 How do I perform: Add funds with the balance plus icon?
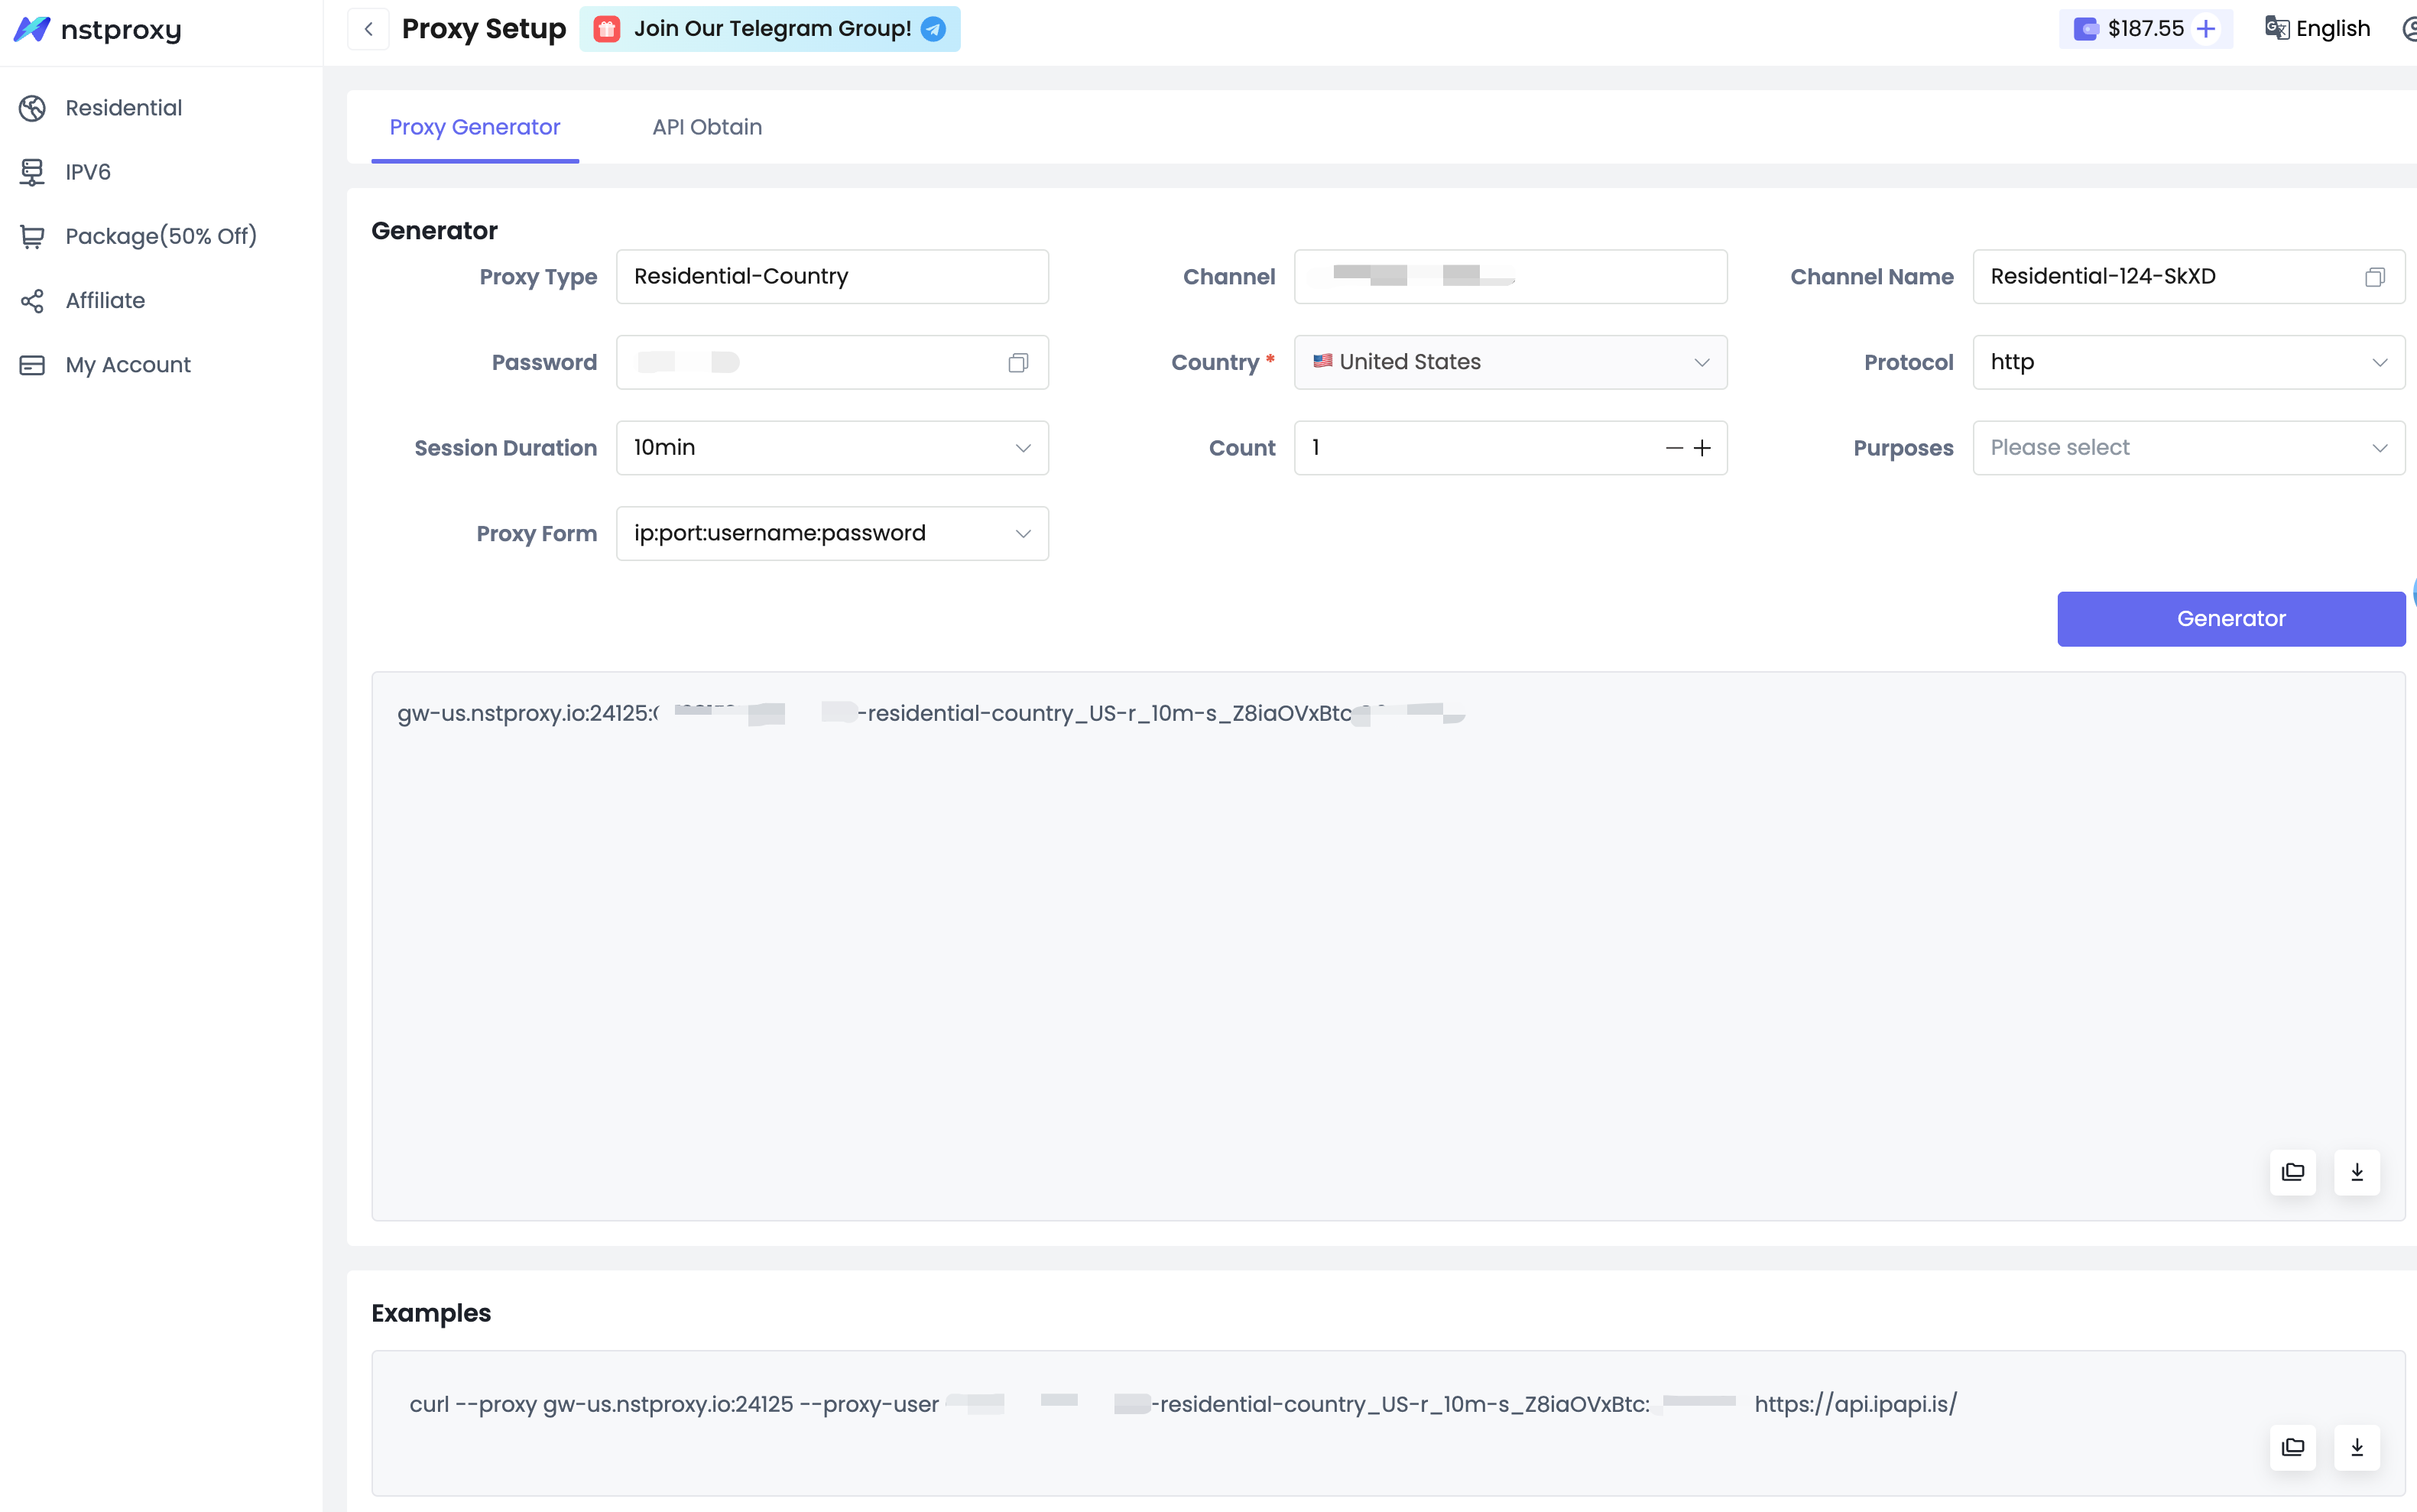pos(2206,29)
